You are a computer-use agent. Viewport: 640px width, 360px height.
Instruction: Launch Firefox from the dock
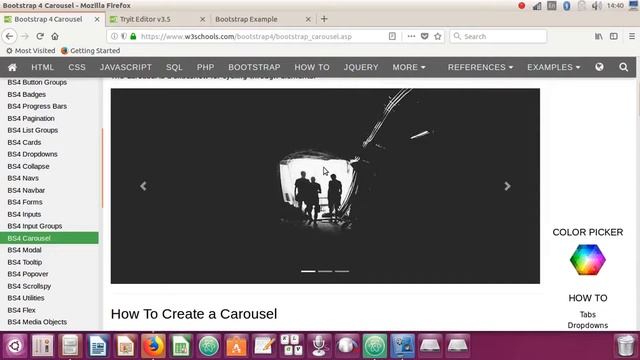pyautogui.click(x=153, y=346)
